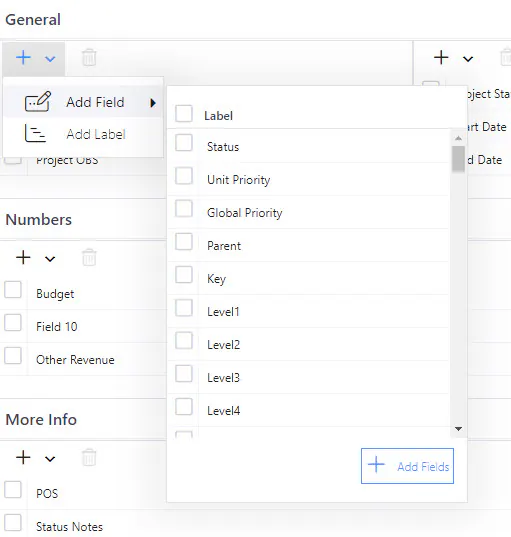
Task: Select the Level3 field label
Action: click(x=223, y=378)
